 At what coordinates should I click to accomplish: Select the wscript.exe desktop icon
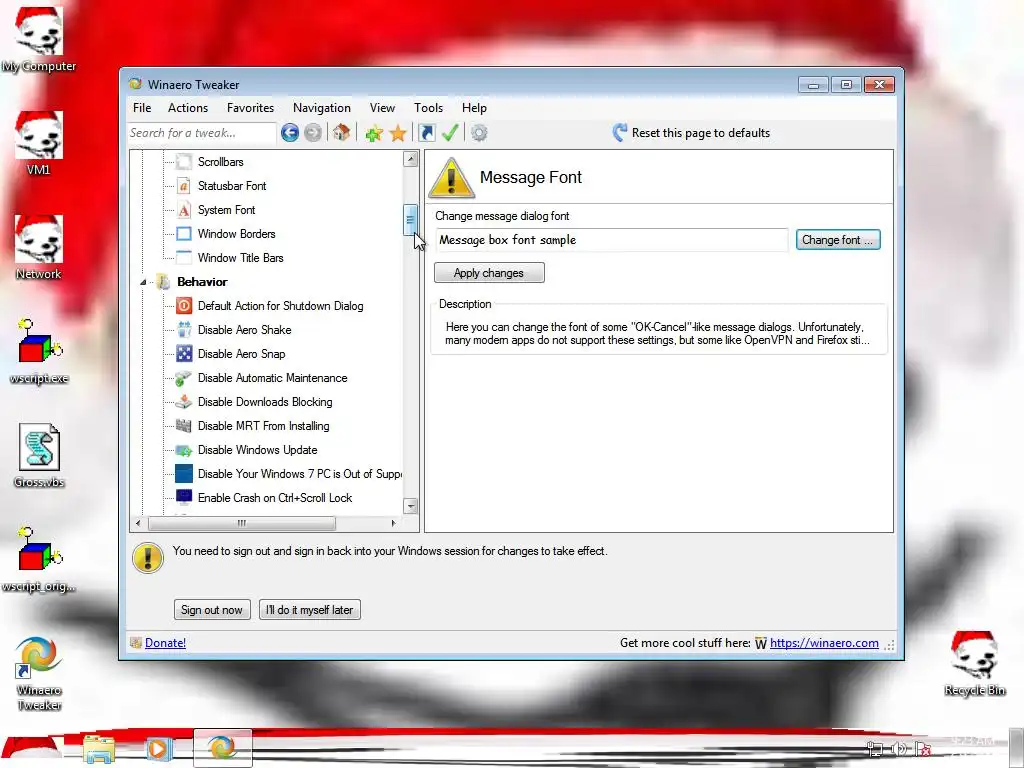[39, 352]
